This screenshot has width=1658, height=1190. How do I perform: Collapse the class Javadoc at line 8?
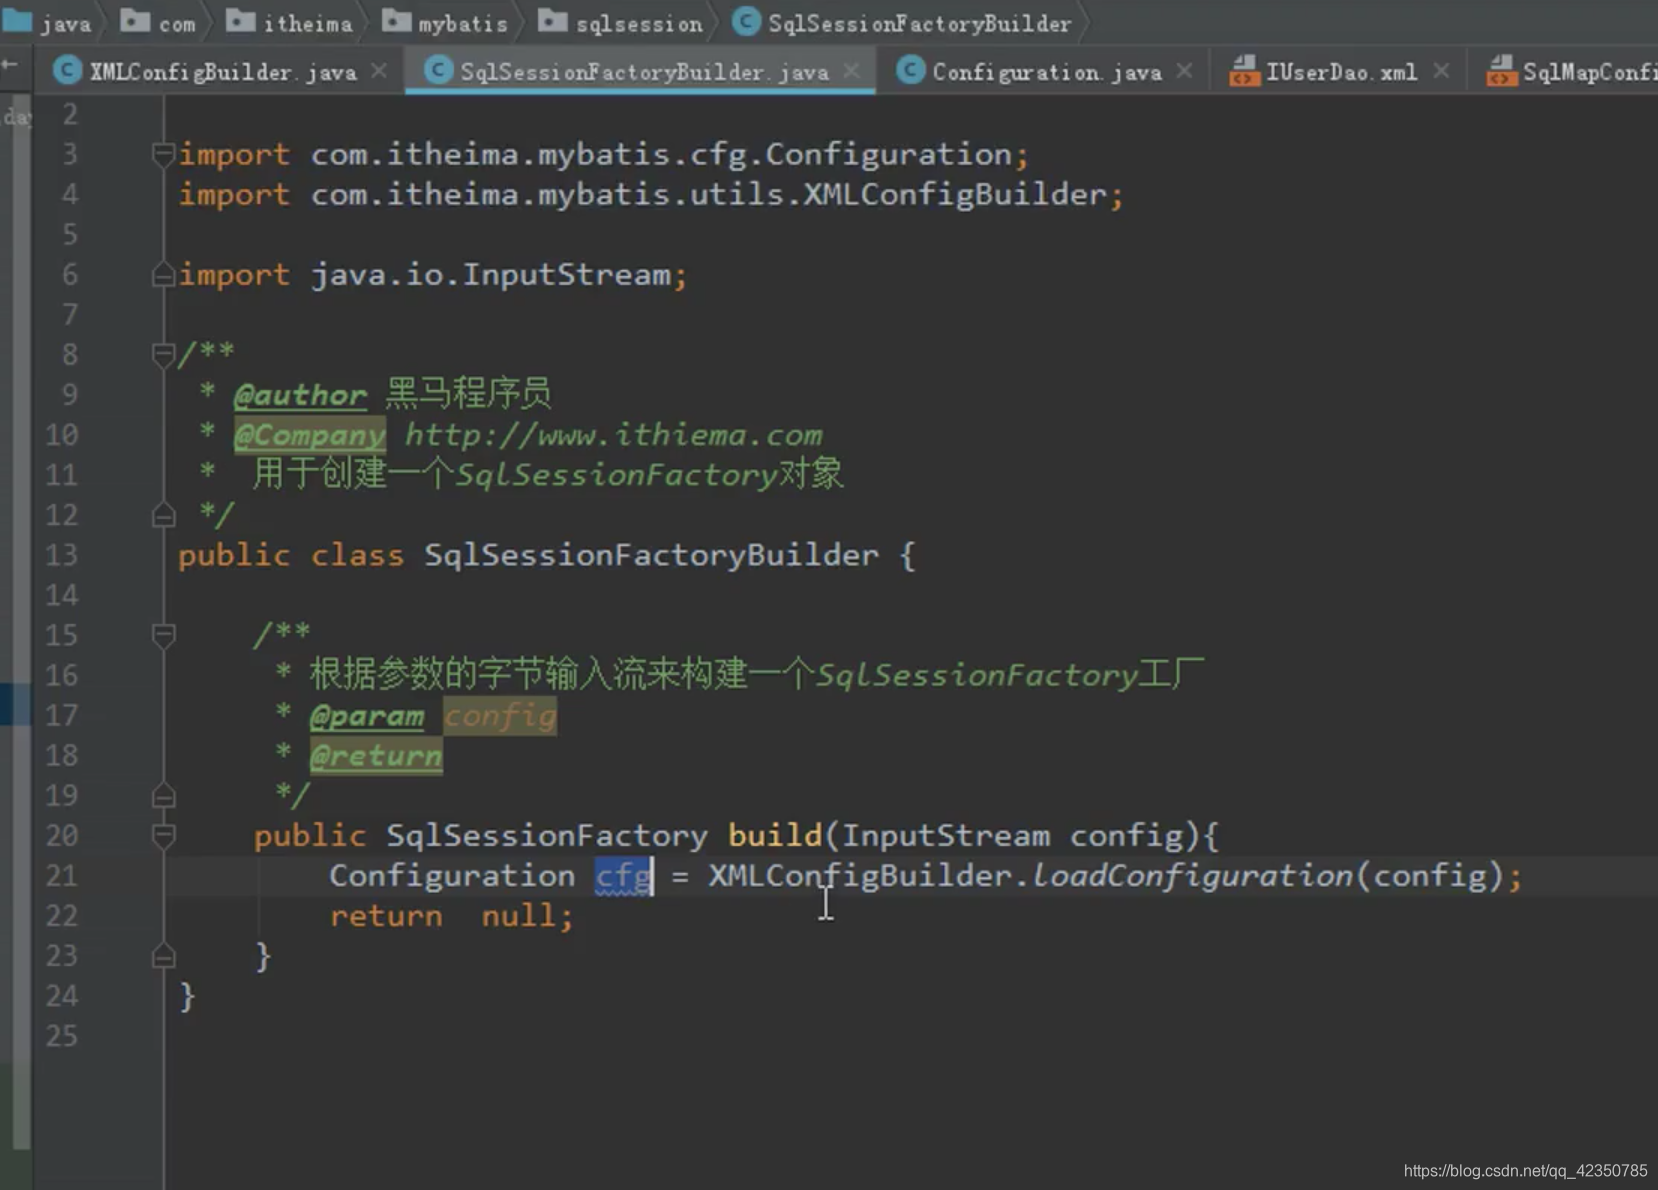click(164, 354)
